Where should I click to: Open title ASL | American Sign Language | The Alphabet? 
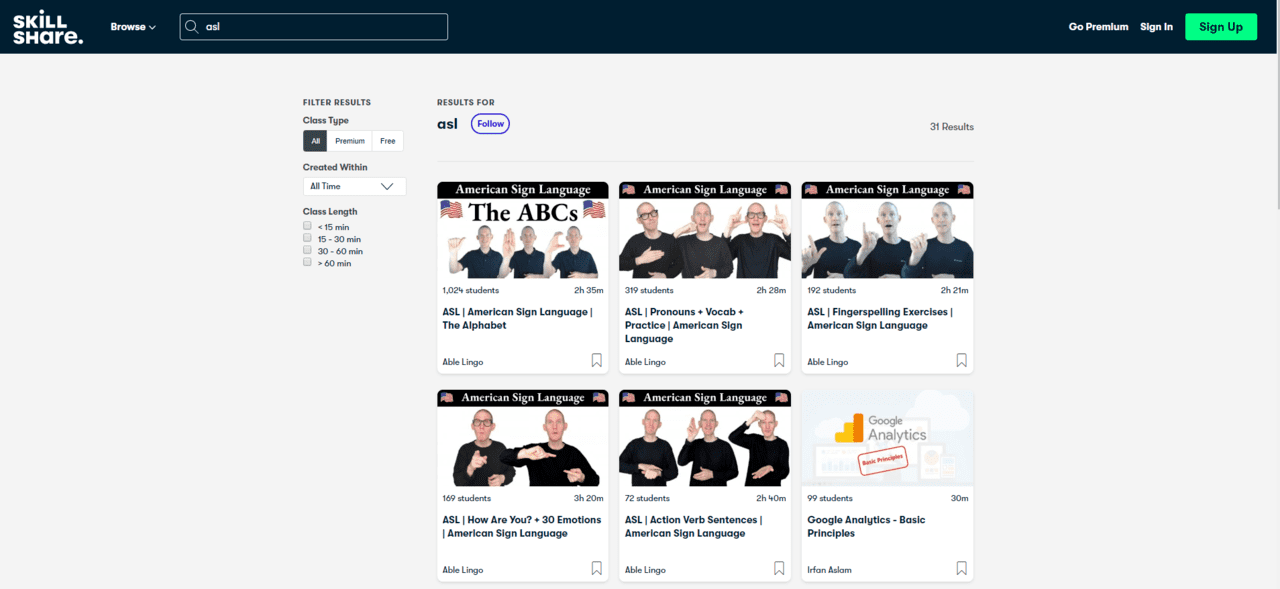tap(517, 318)
